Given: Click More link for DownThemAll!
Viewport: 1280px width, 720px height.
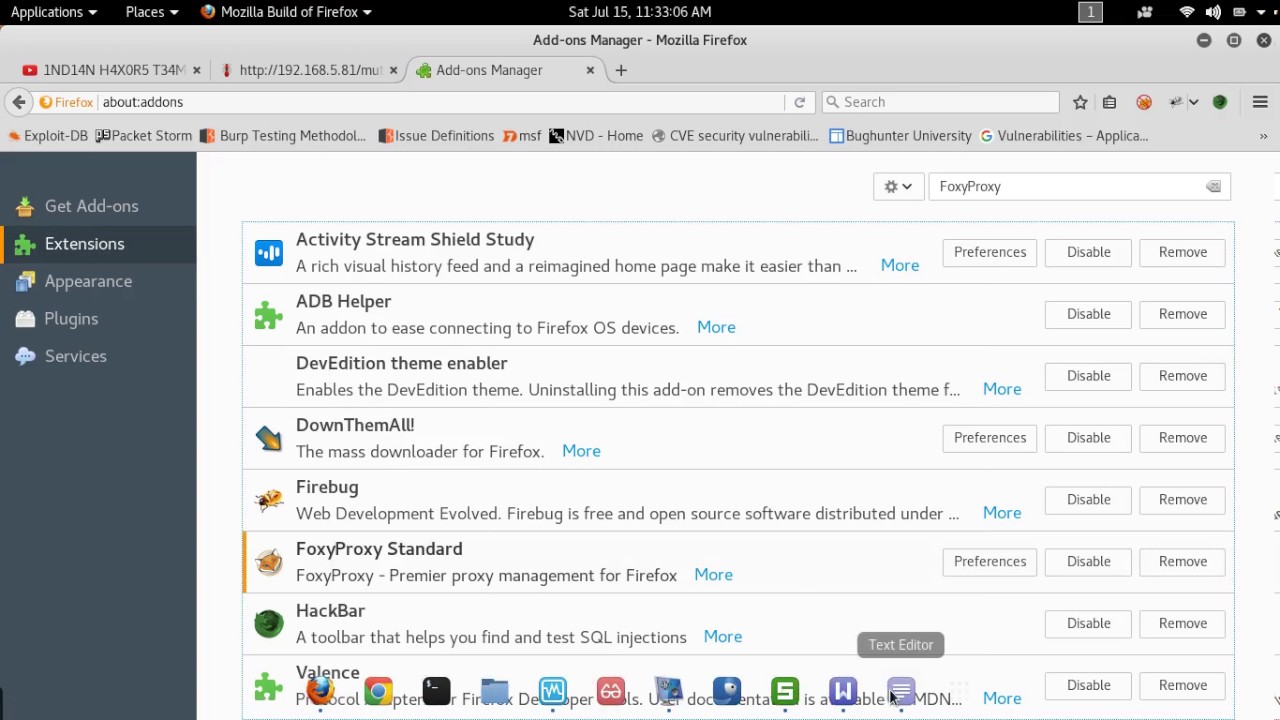Looking at the screenshot, I should pos(581,451).
